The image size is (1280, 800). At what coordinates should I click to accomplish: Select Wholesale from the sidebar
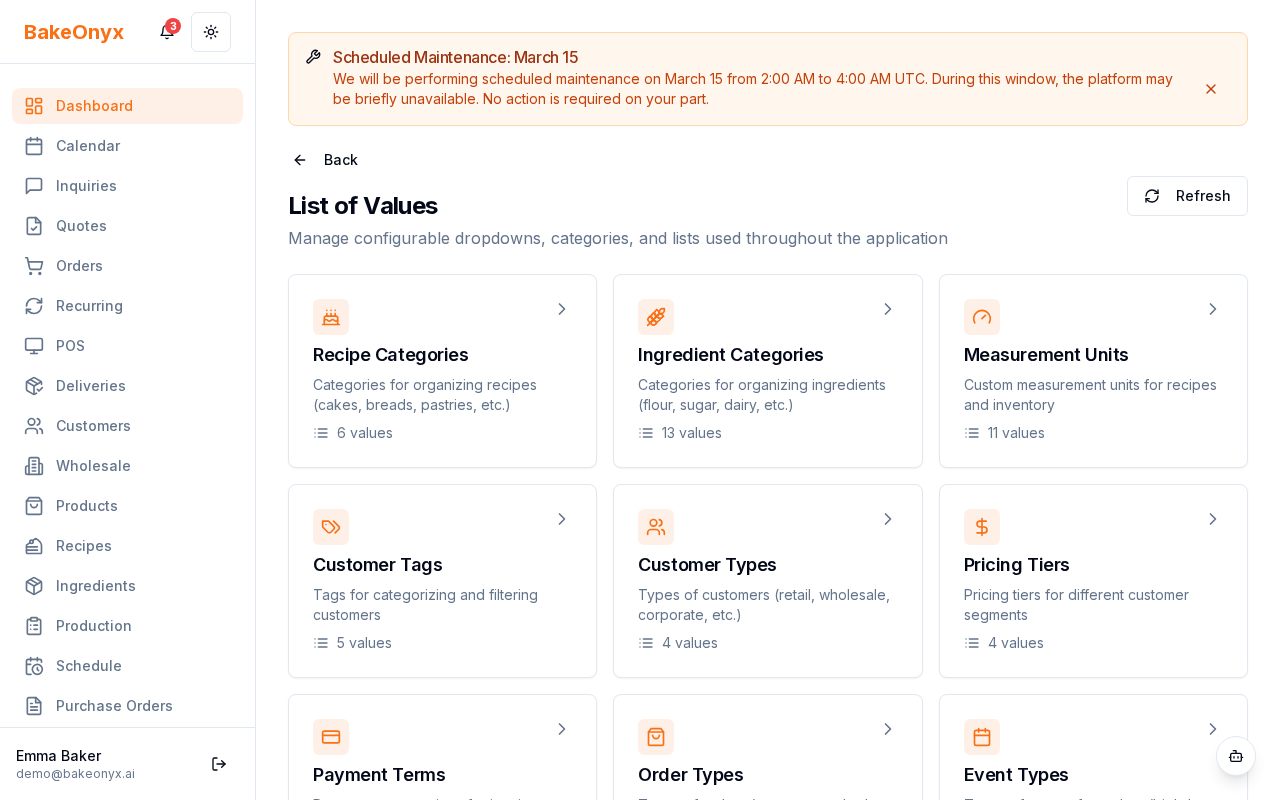[93, 466]
